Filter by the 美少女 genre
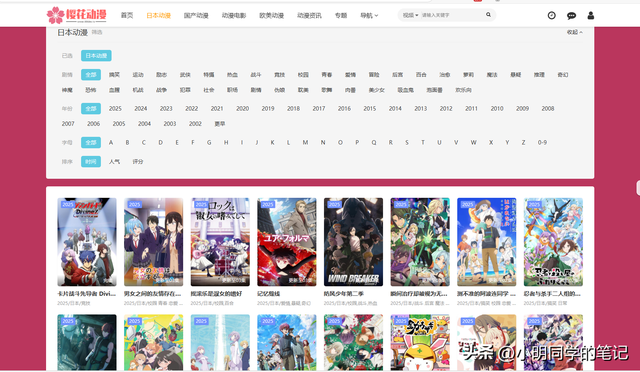640x372 pixels. 376,90
